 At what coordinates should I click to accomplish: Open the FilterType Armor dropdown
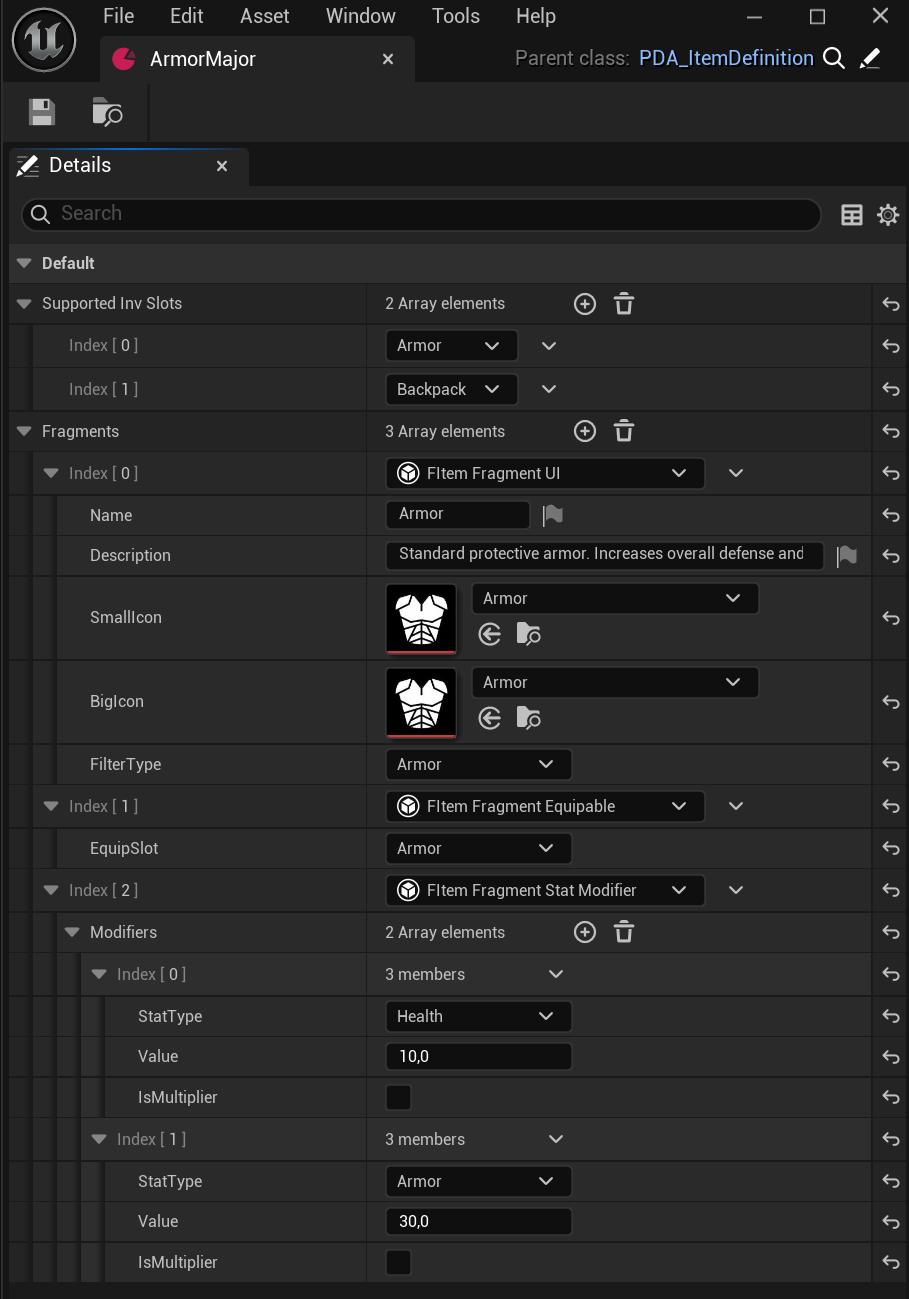point(478,765)
